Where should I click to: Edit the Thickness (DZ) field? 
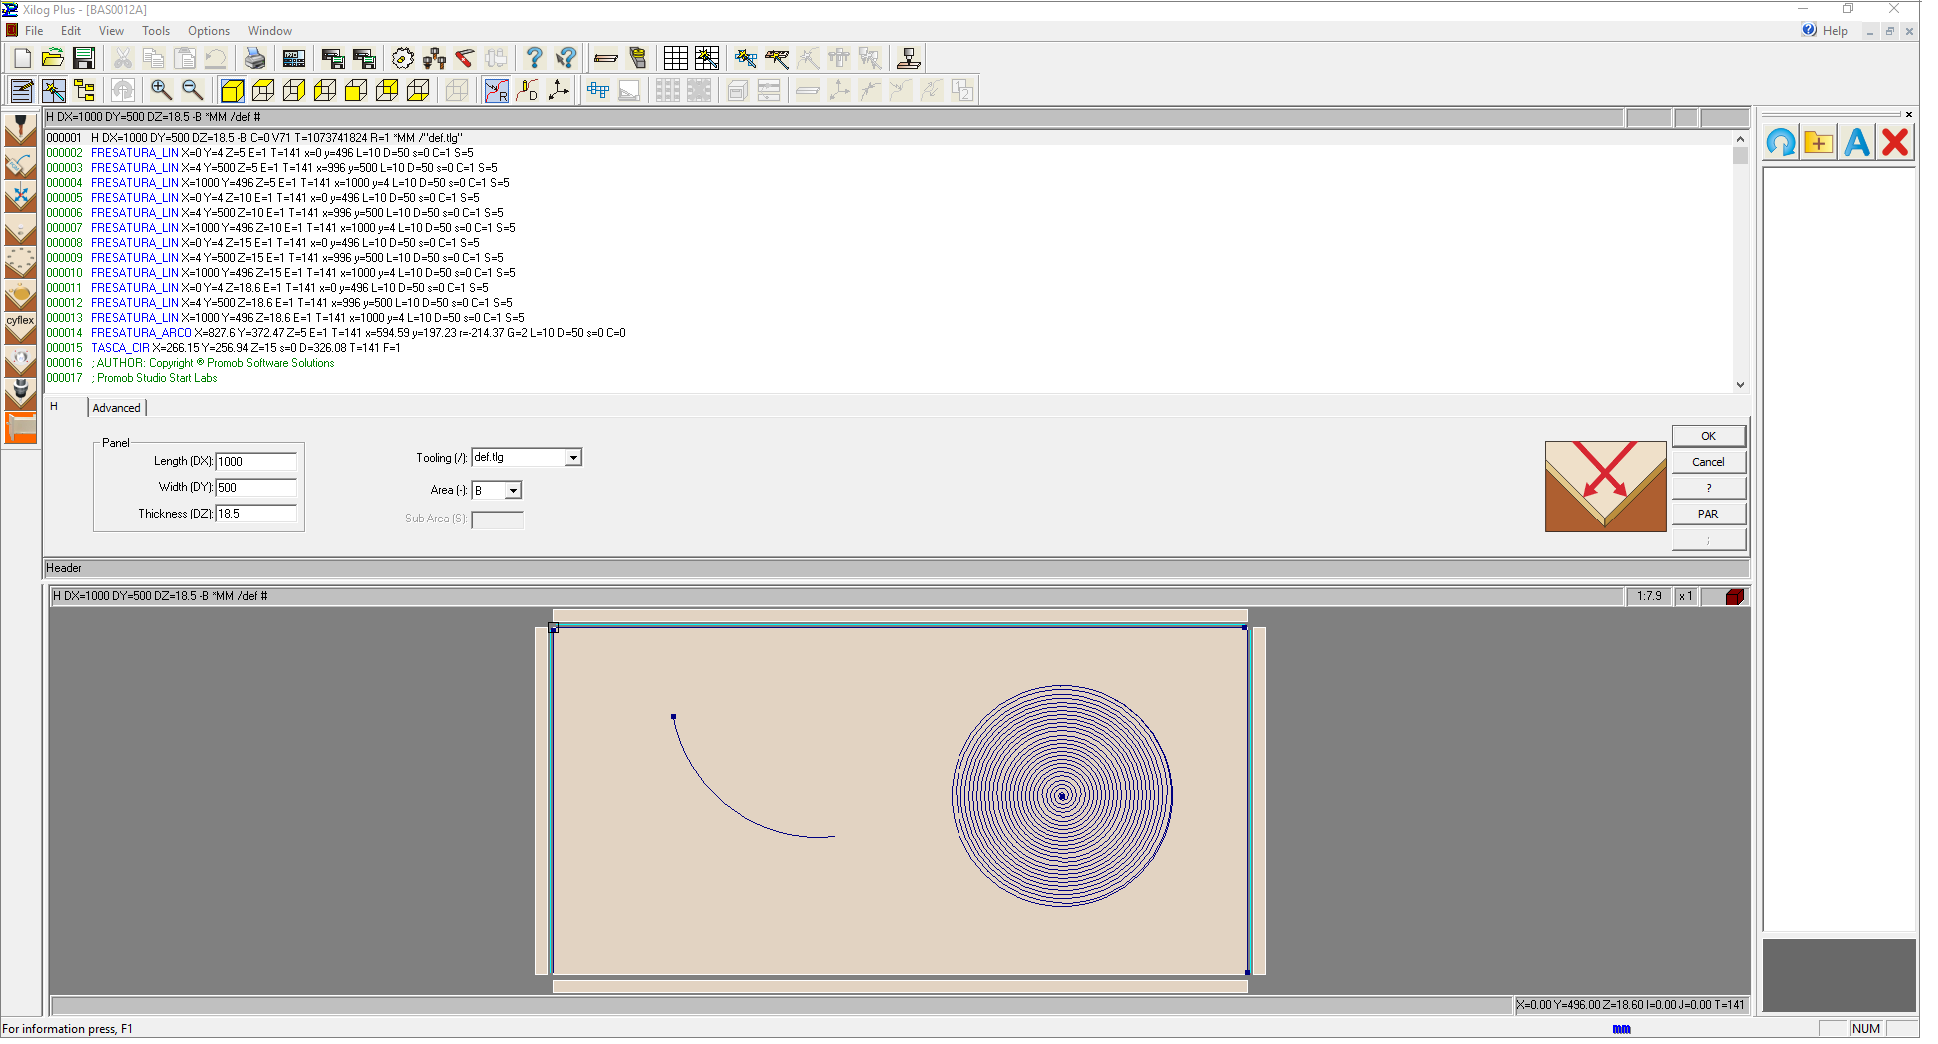pyautogui.click(x=256, y=513)
